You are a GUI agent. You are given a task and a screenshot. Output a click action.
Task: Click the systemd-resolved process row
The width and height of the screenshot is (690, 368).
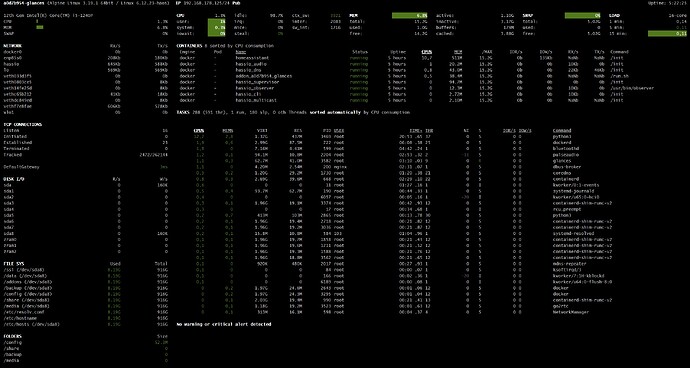coord(403,233)
